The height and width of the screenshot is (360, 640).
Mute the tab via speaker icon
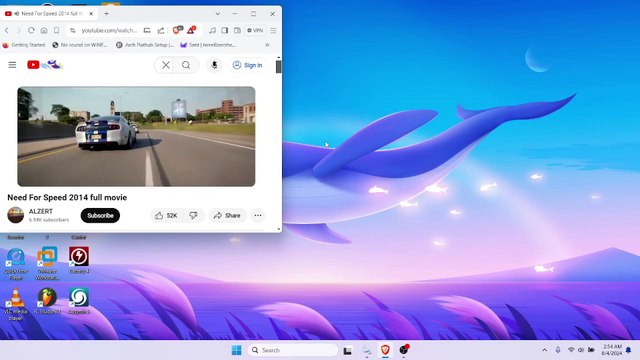click(x=17, y=13)
